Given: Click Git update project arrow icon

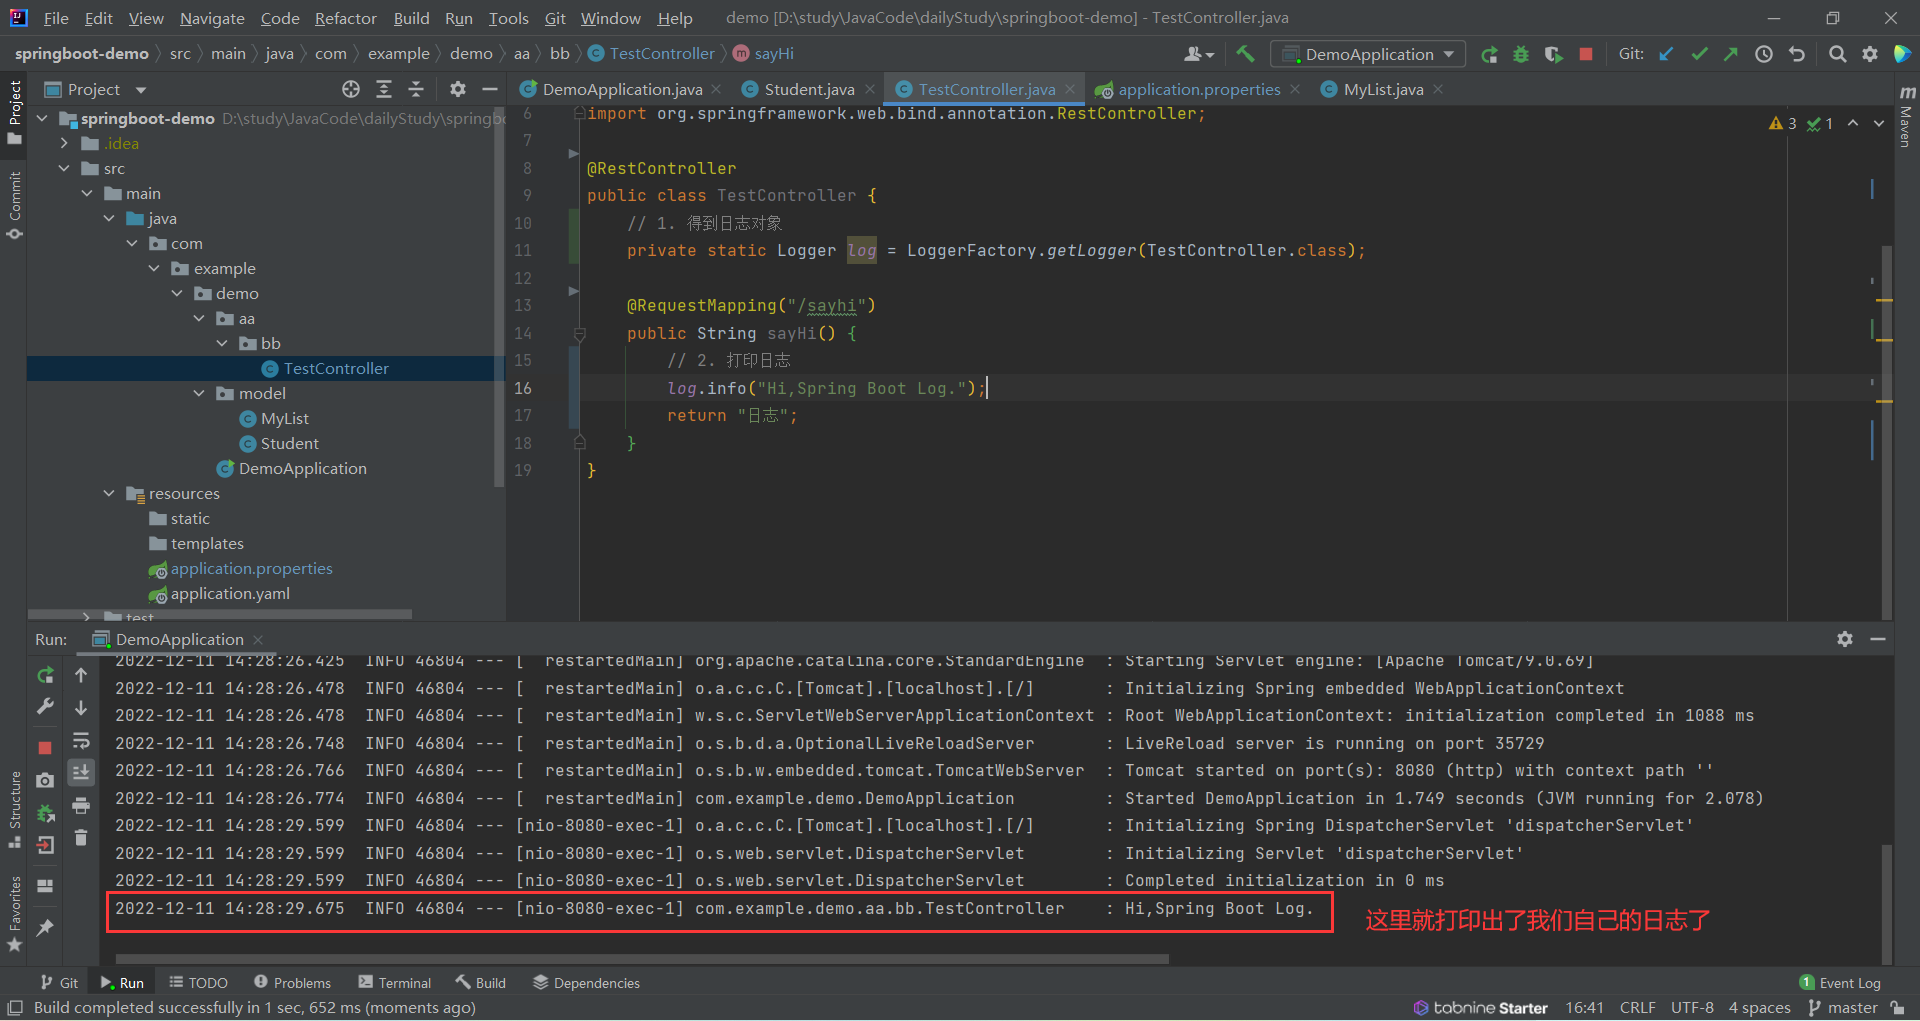Looking at the screenshot, I should coord(1666,54).
